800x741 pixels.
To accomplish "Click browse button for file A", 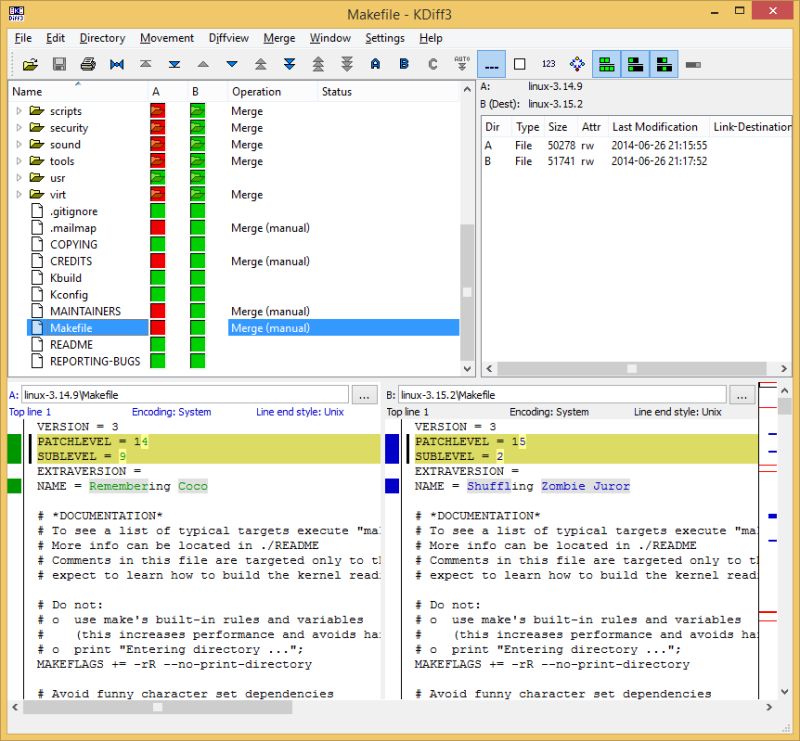I will point(364,396).
